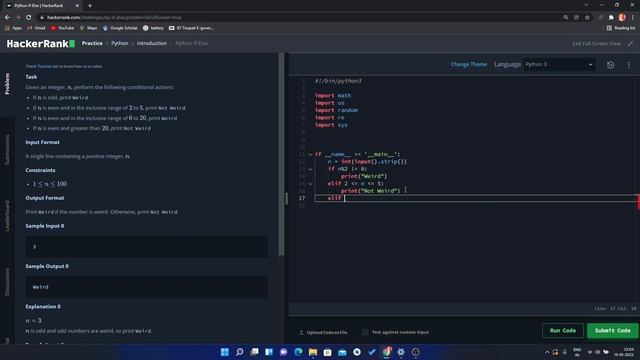
Task: Open a new browser tab with plus
Action: pyautogui.click(x=90, y=6)
